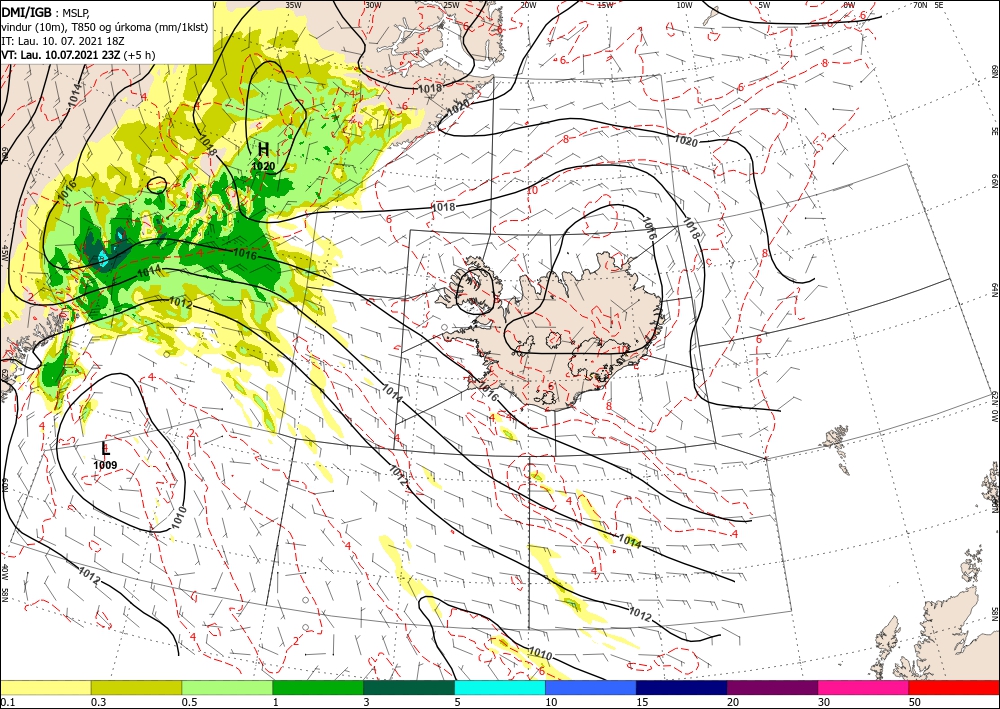Click the legend value 30
This screenshot has width=1000, height=709.
coord(823,702)
